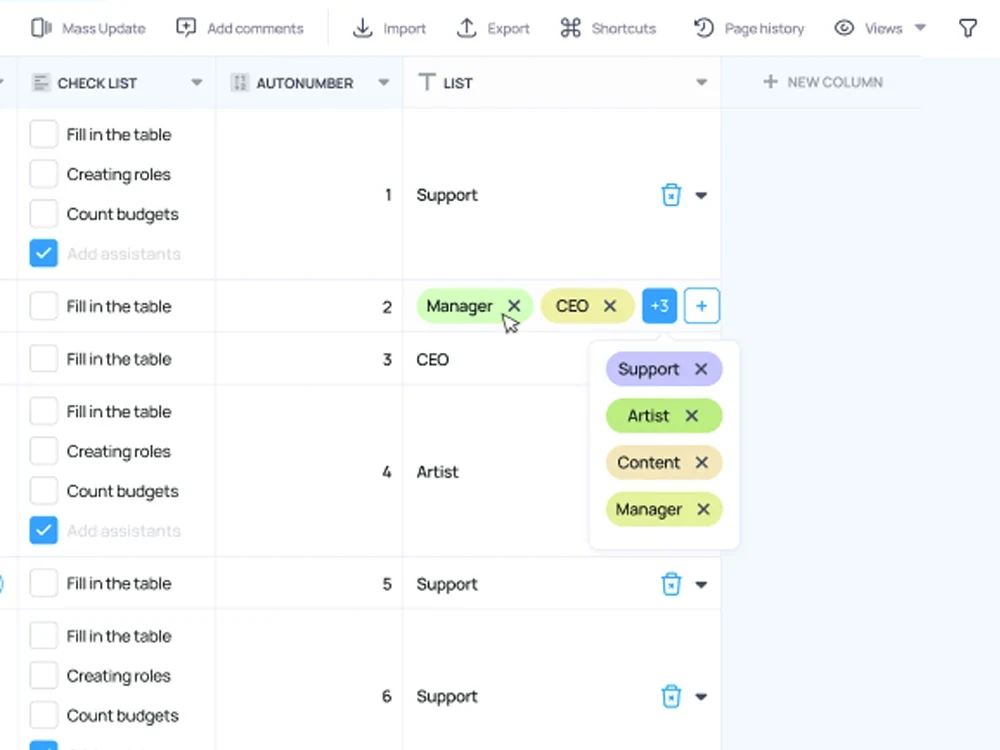Image resolution: width=1000 pixels, height=750 pixels.
Task: Open the Views menu
Action: click(881, 28)
